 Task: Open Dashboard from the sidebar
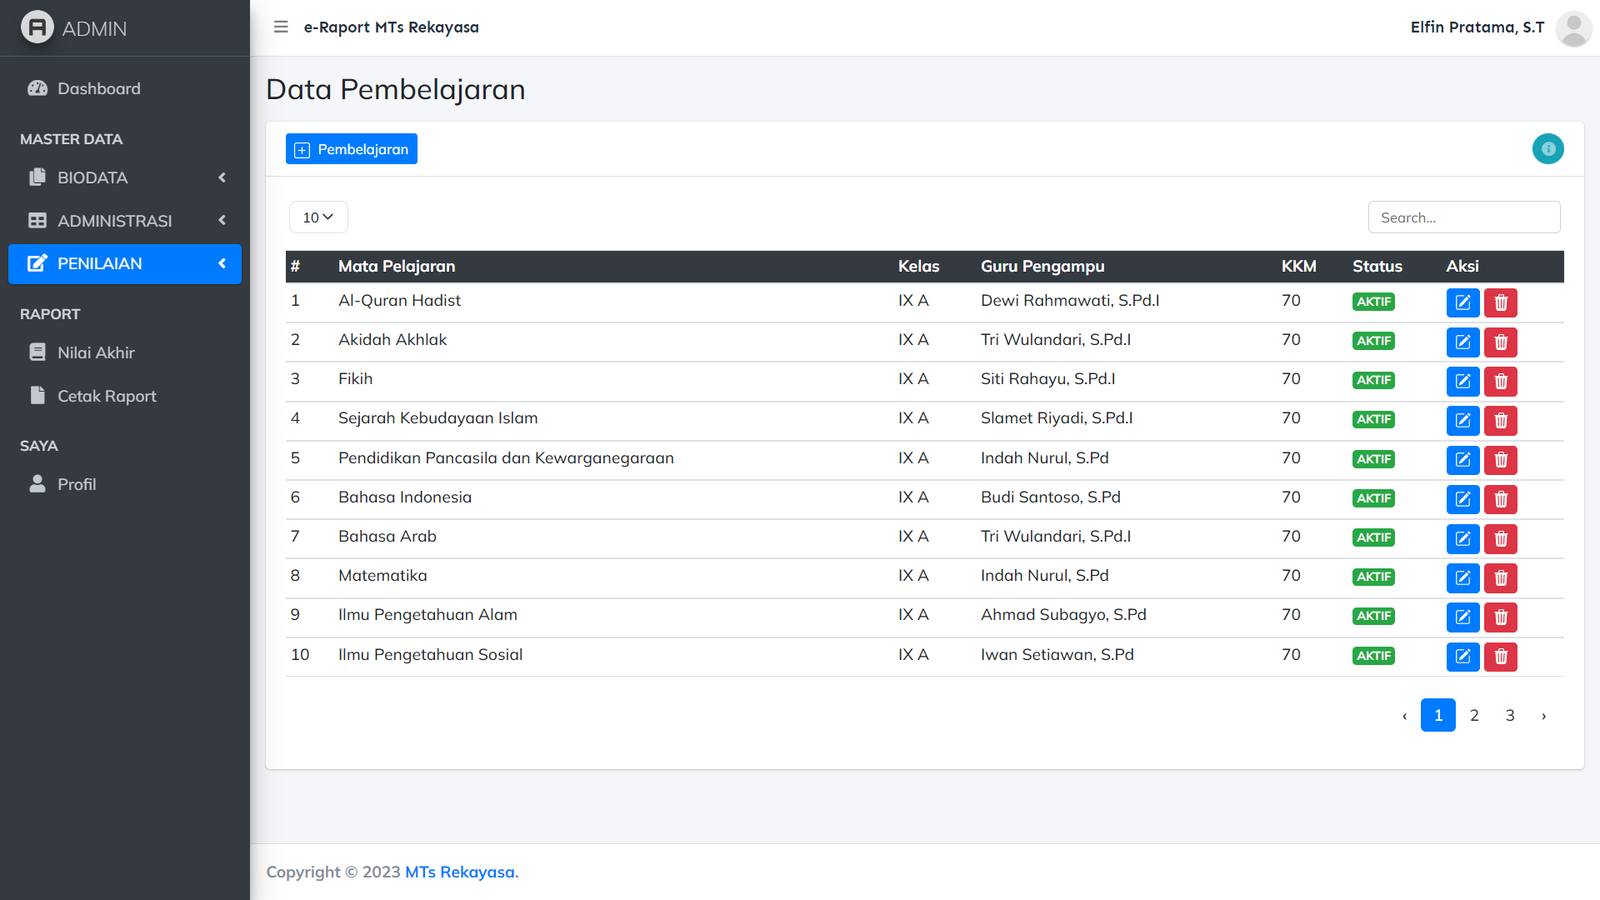coord(98,89)
